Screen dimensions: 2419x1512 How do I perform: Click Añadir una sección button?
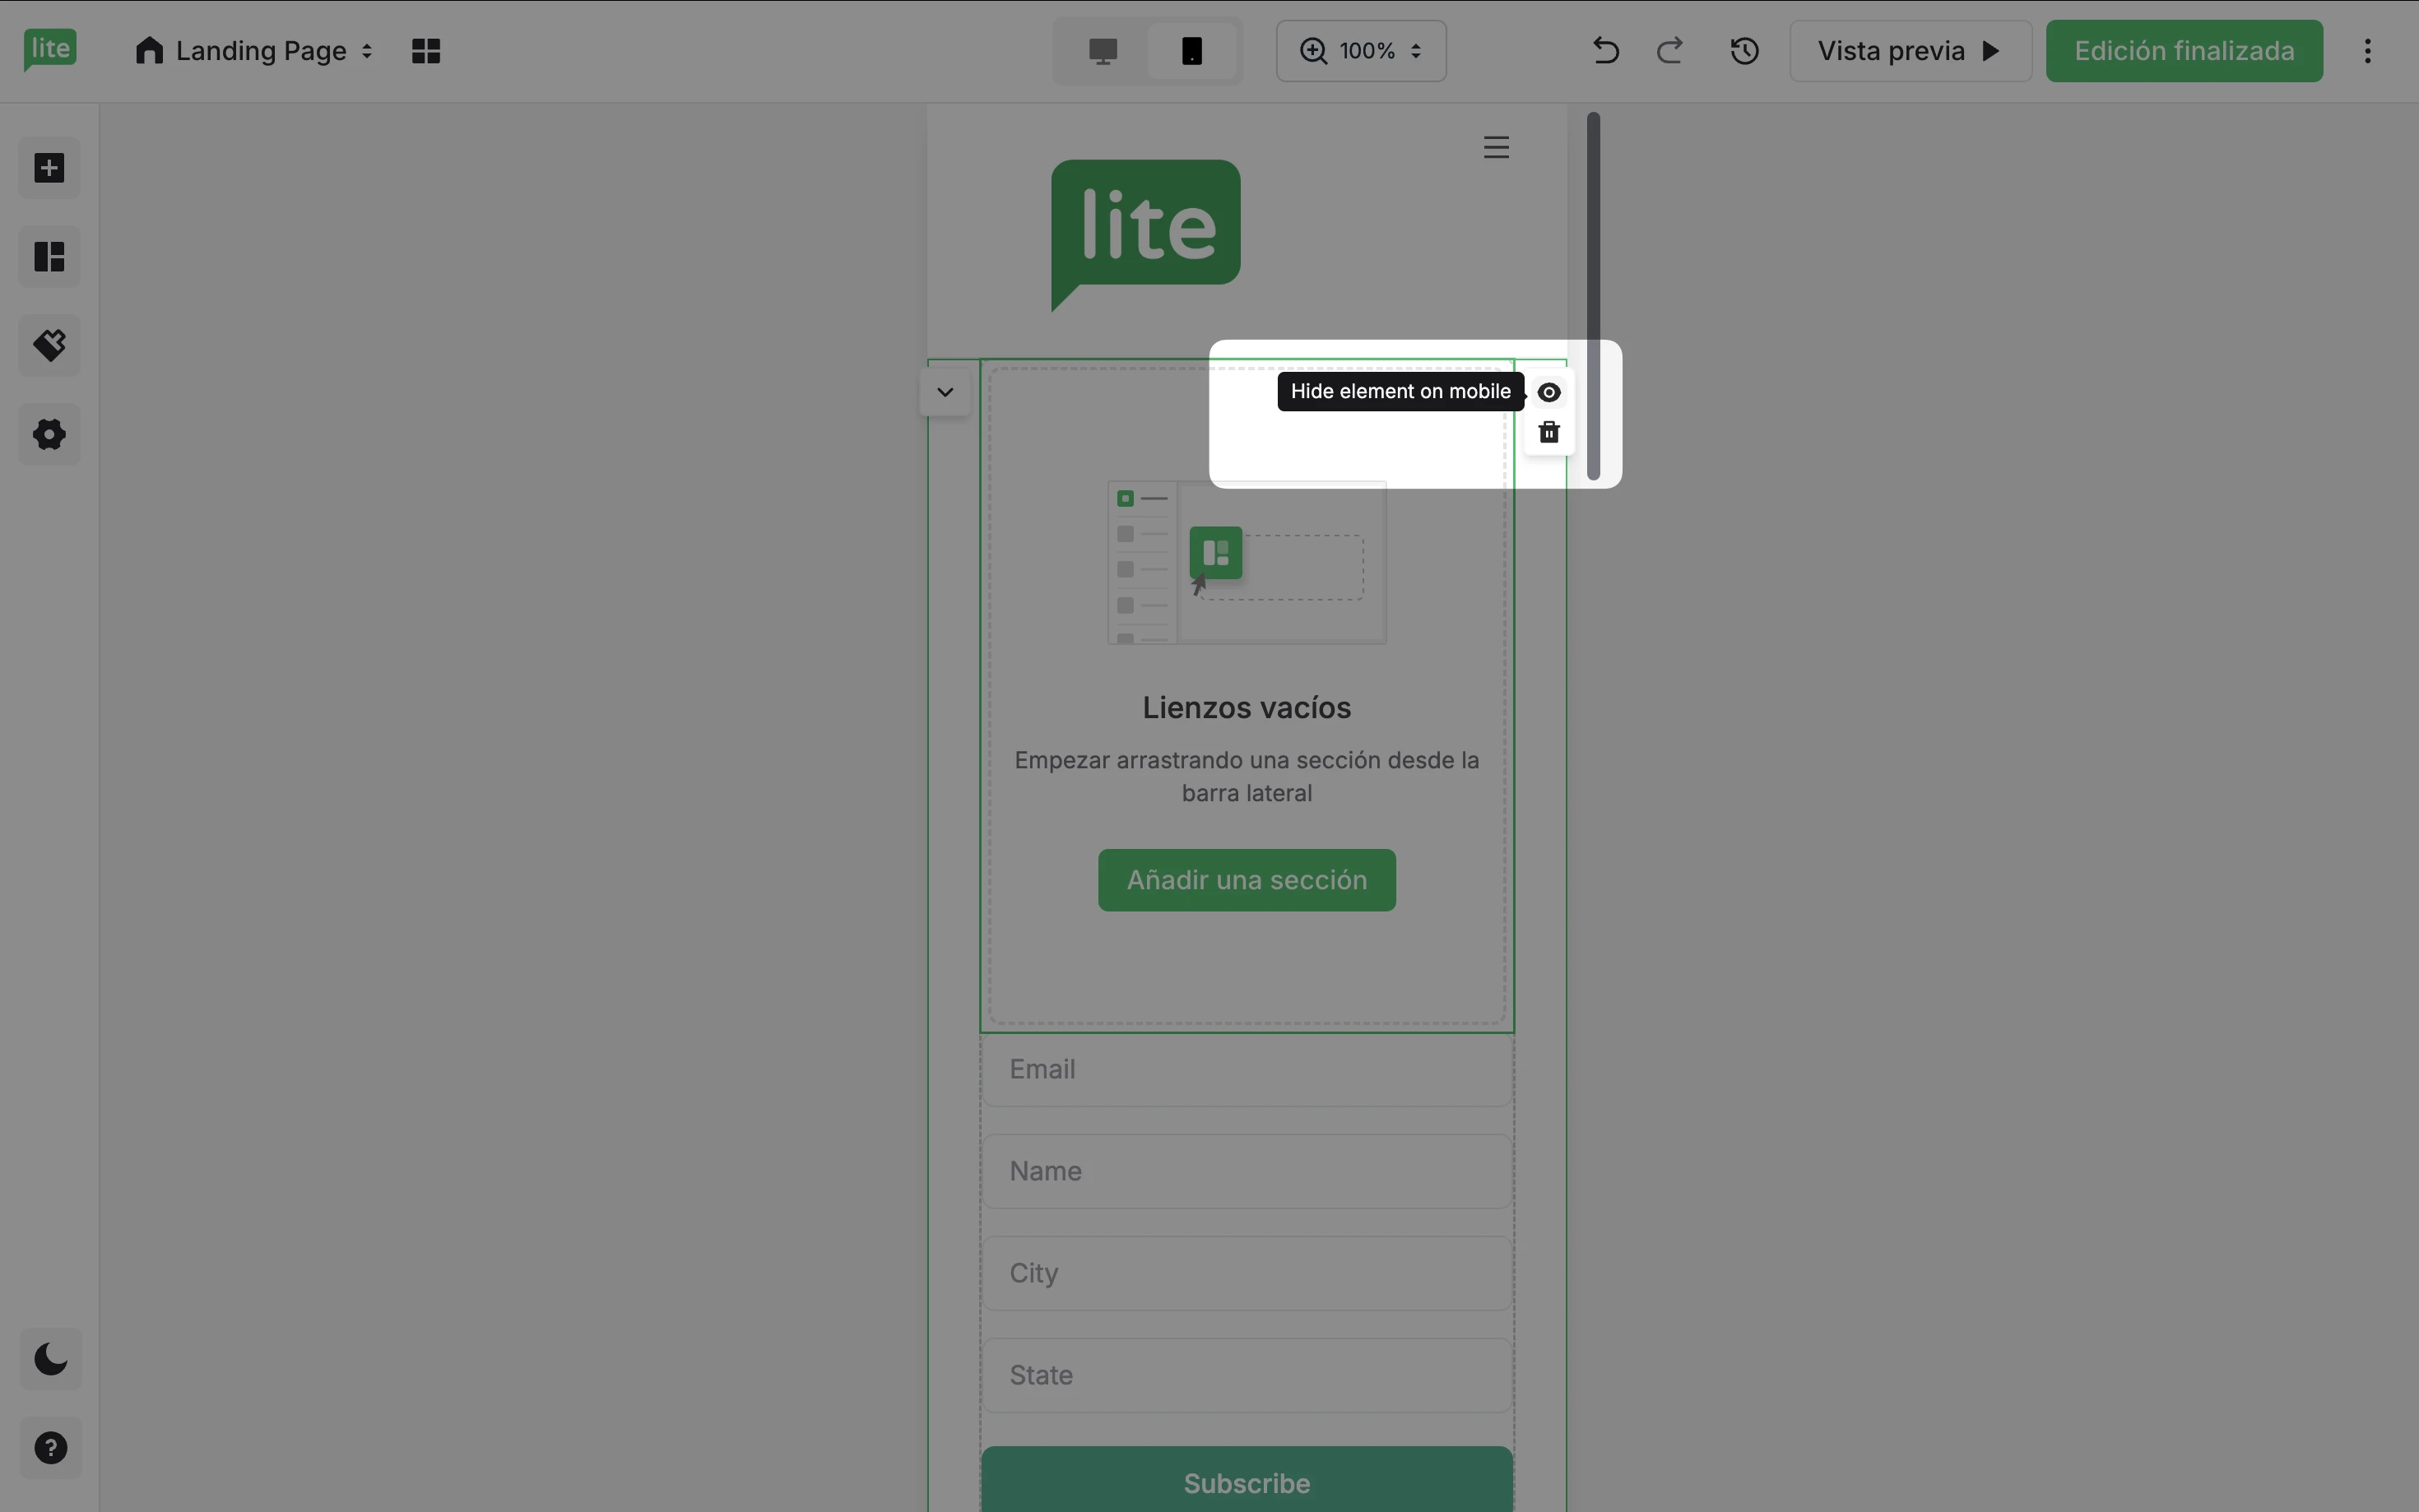coord(1246,880)
